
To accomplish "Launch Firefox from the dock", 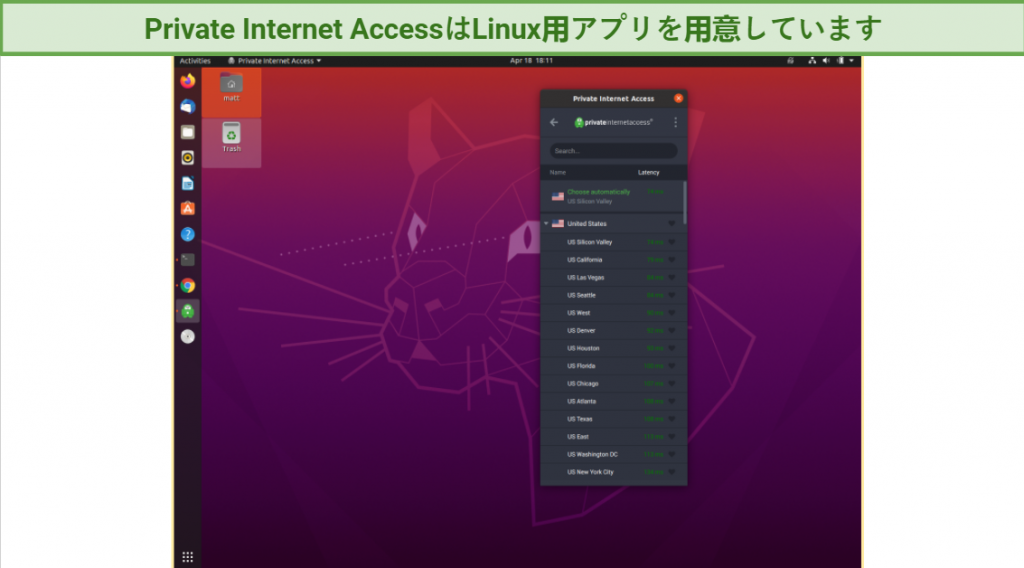I will pyautogui.click(x=187, y=81).
